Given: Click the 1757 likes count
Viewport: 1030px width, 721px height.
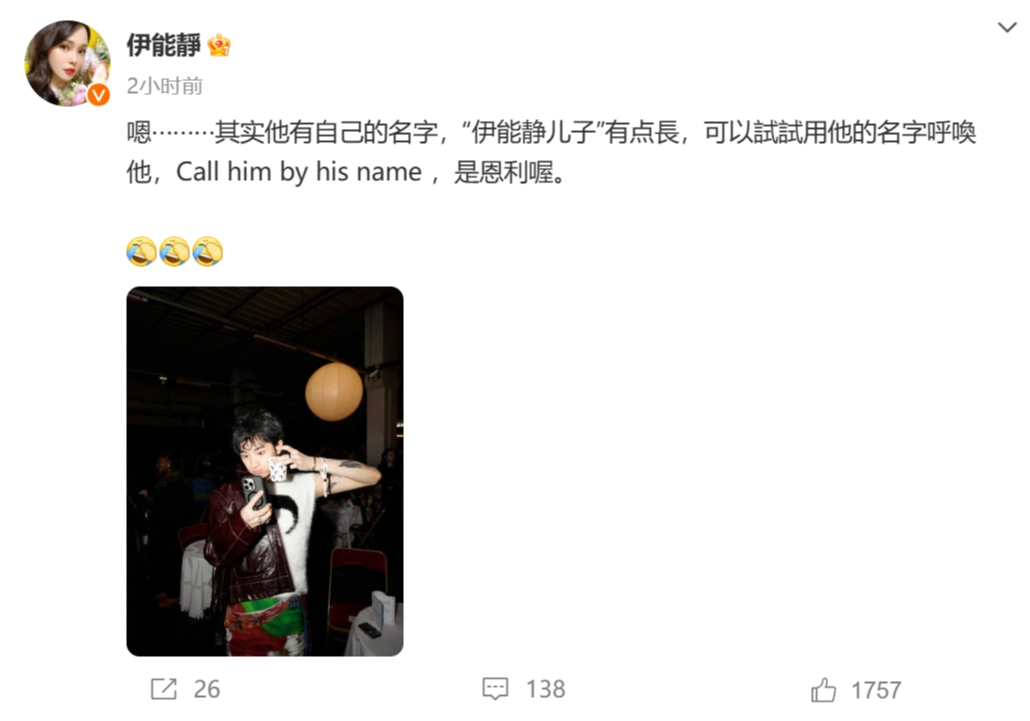Looking at the screenshot, I should (x=876, y=690).
